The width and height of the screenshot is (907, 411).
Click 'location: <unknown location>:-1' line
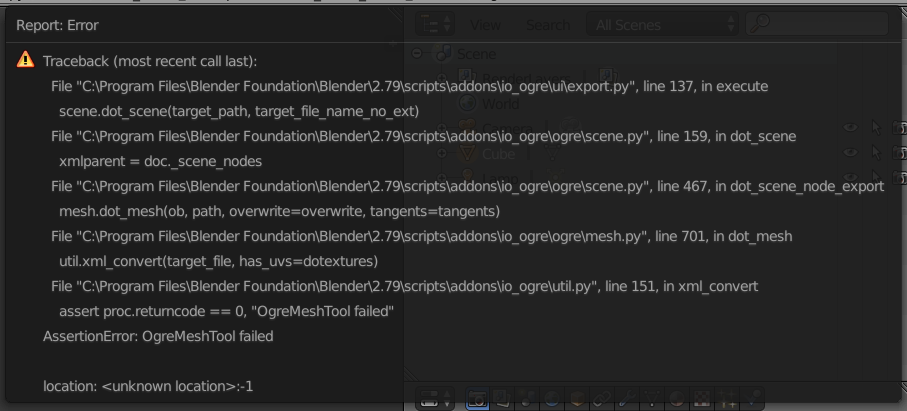point(148,386)
